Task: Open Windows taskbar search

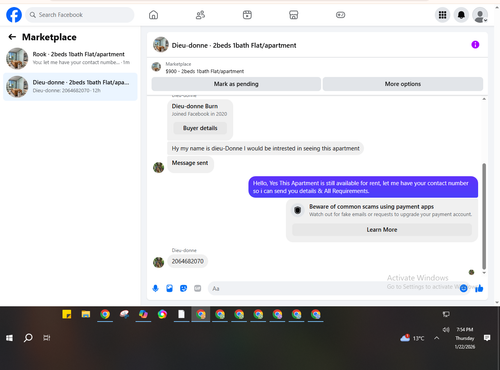Action: click(28, 338)
